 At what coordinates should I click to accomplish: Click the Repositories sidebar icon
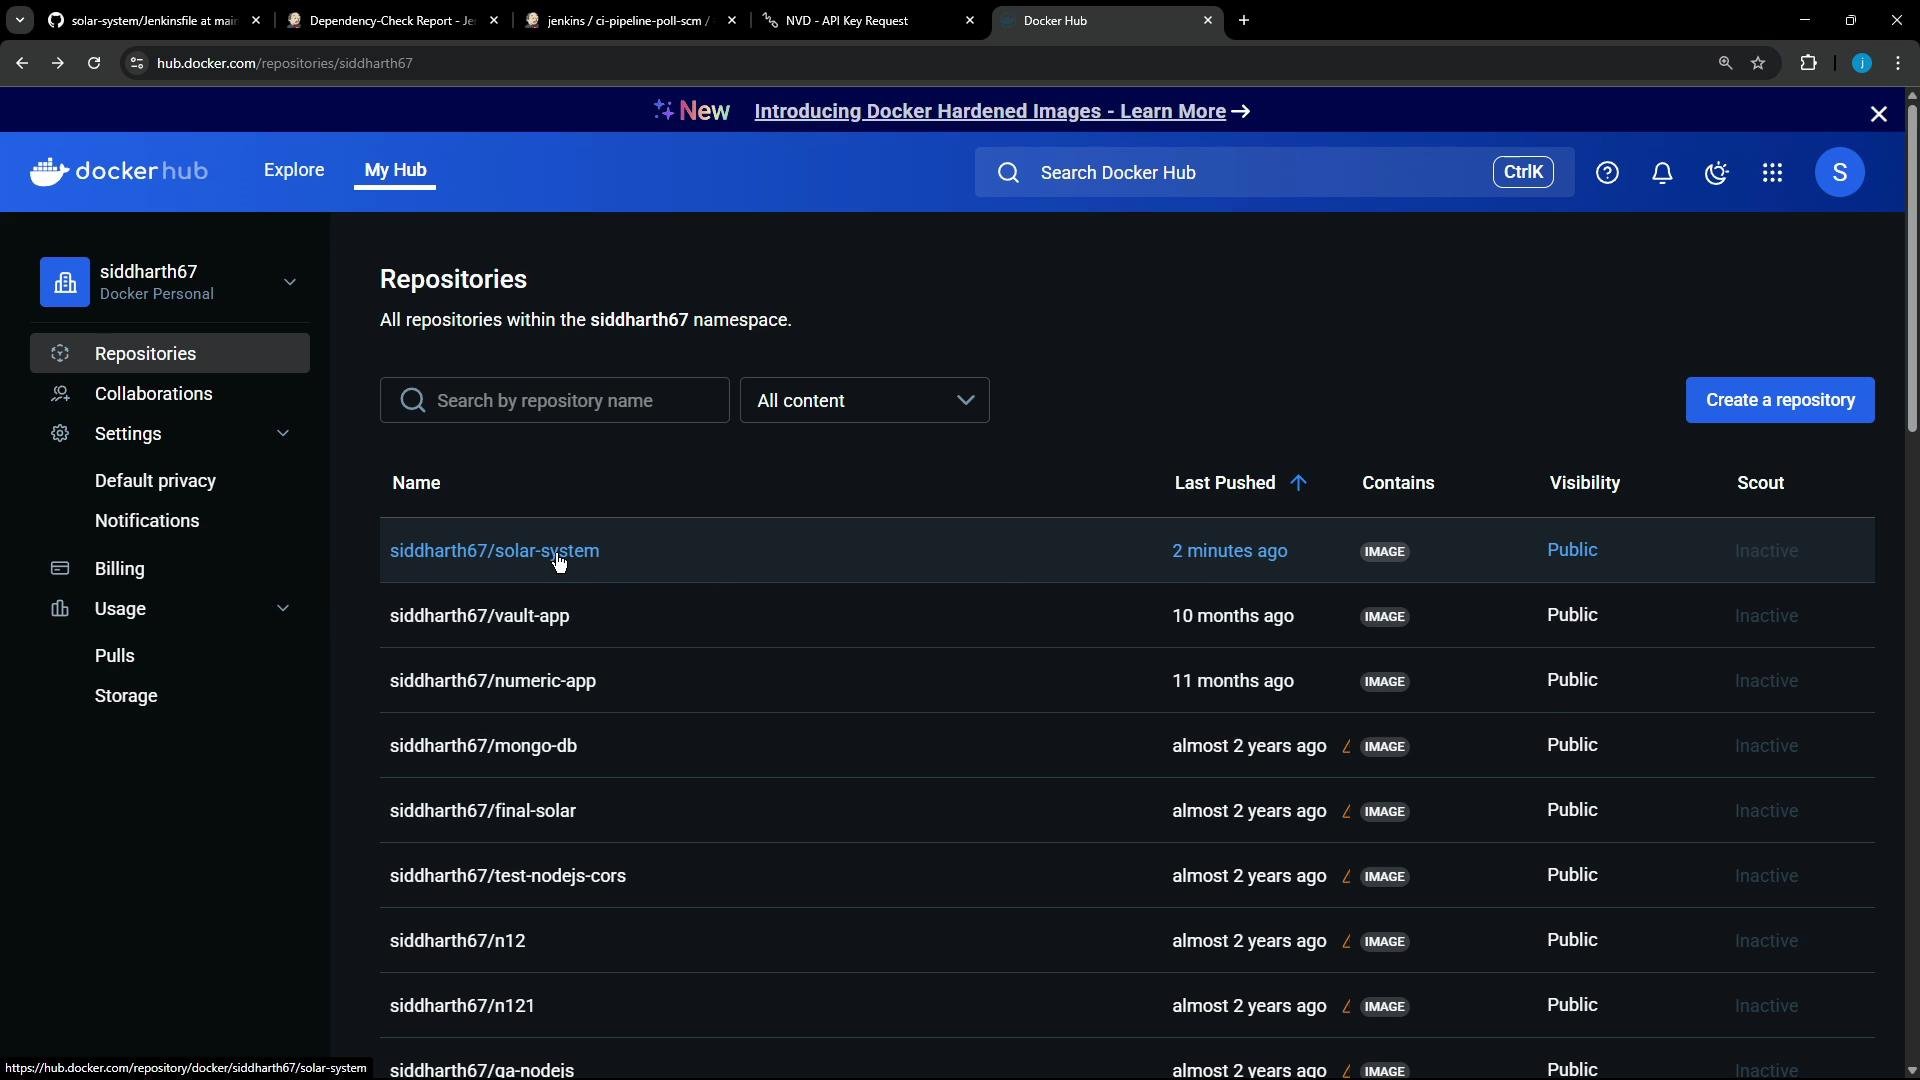click(60, 353)
